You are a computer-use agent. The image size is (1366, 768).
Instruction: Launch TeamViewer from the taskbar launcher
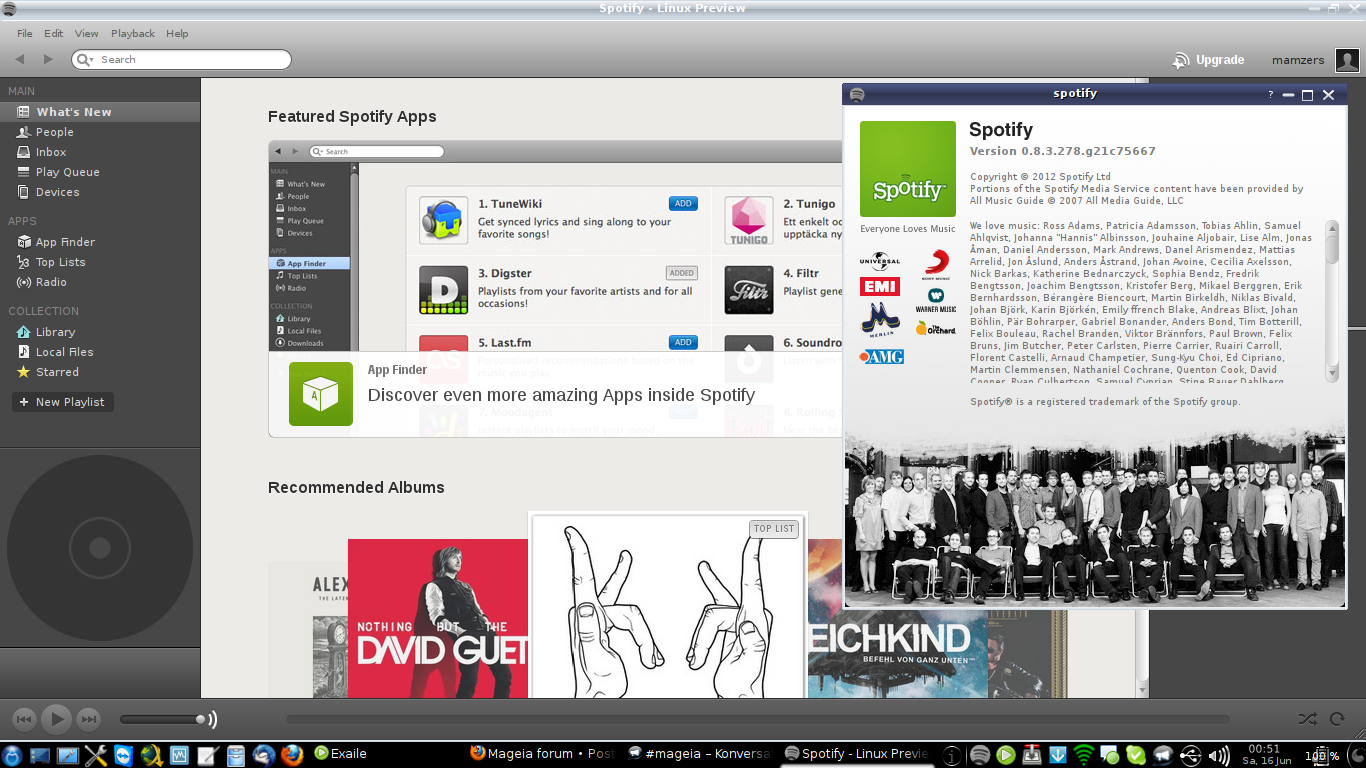click(123, 755)
